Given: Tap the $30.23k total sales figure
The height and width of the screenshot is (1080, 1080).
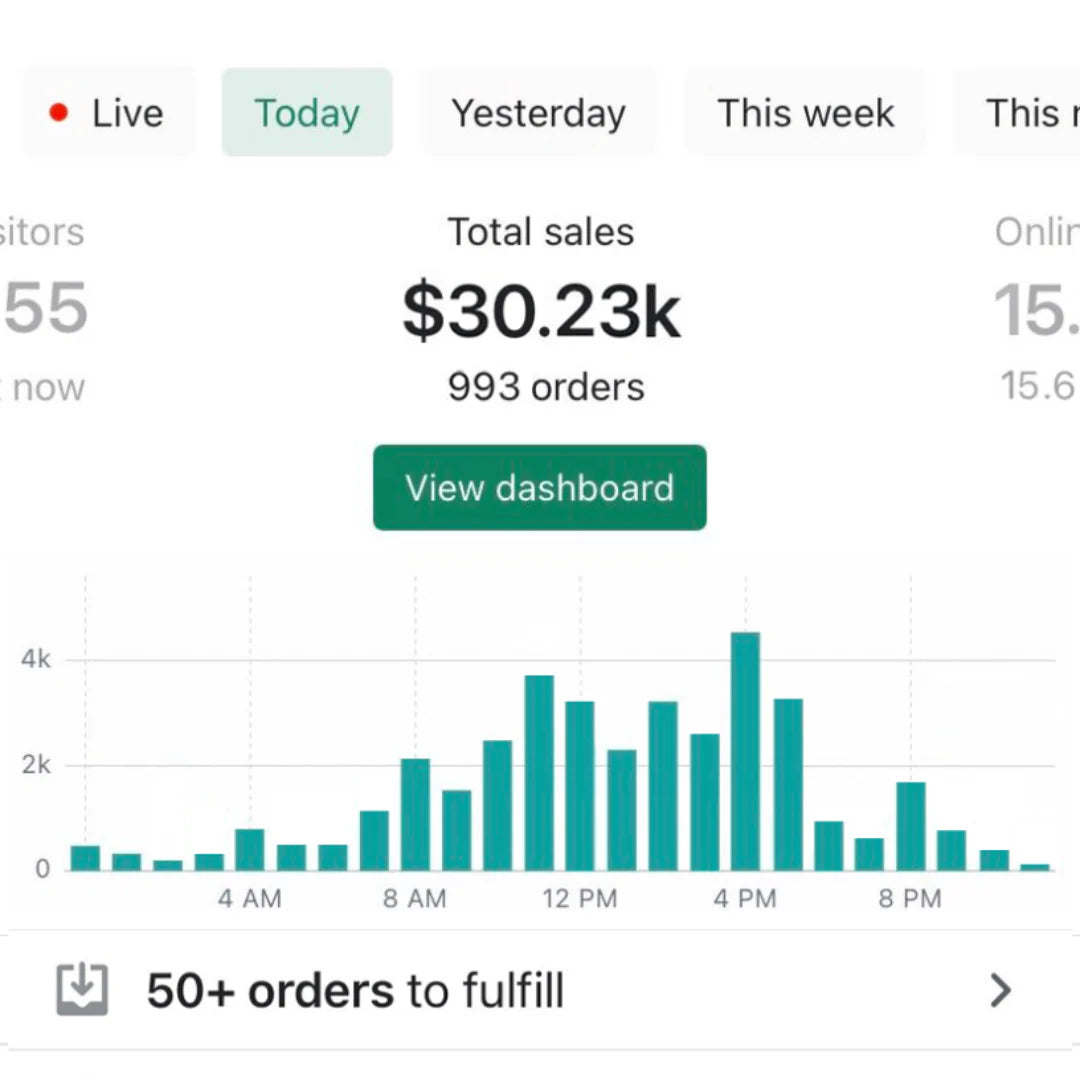Looking at the screenshot, I should coord(541,311).
